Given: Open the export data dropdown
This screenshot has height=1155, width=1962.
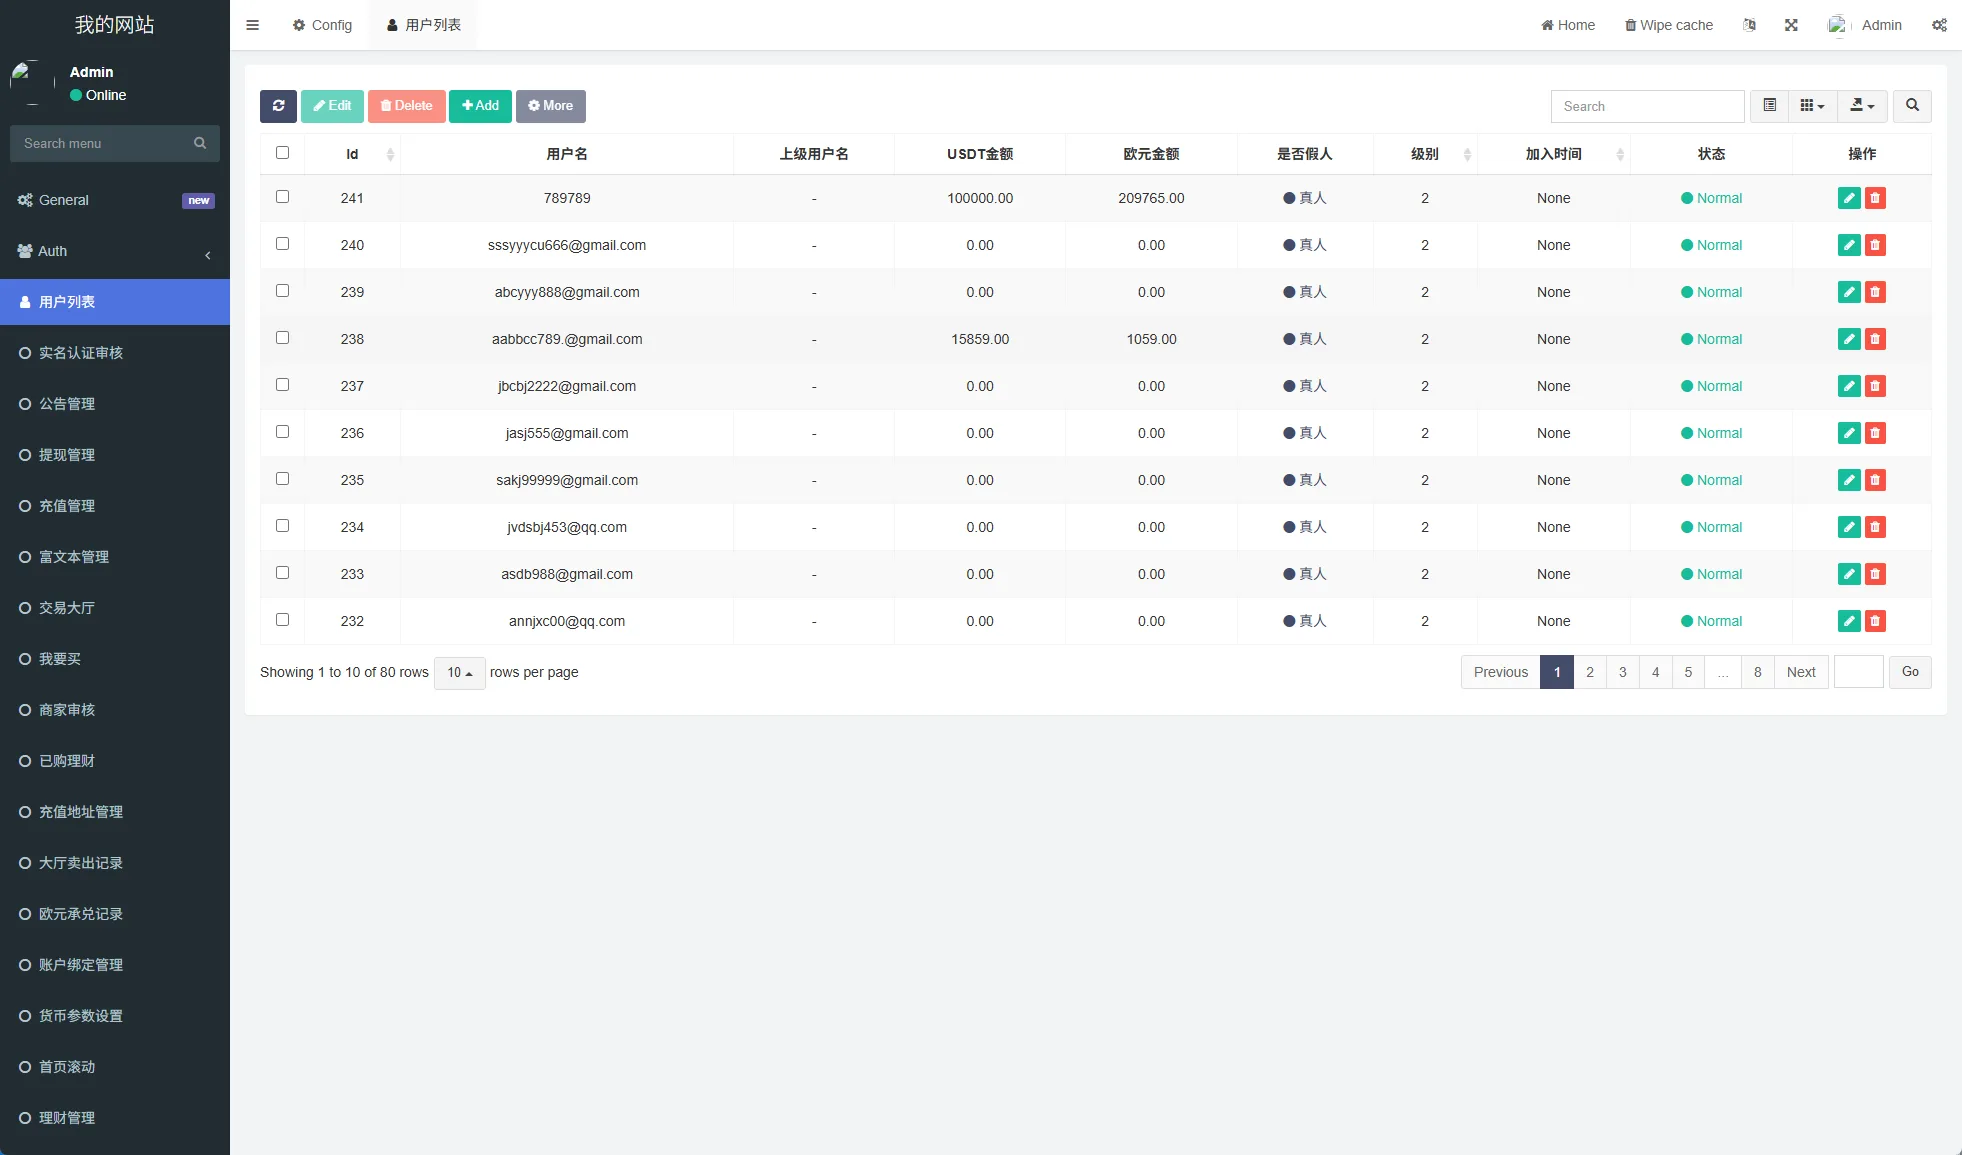Looking at the screenshot, I should point(1861,106).
